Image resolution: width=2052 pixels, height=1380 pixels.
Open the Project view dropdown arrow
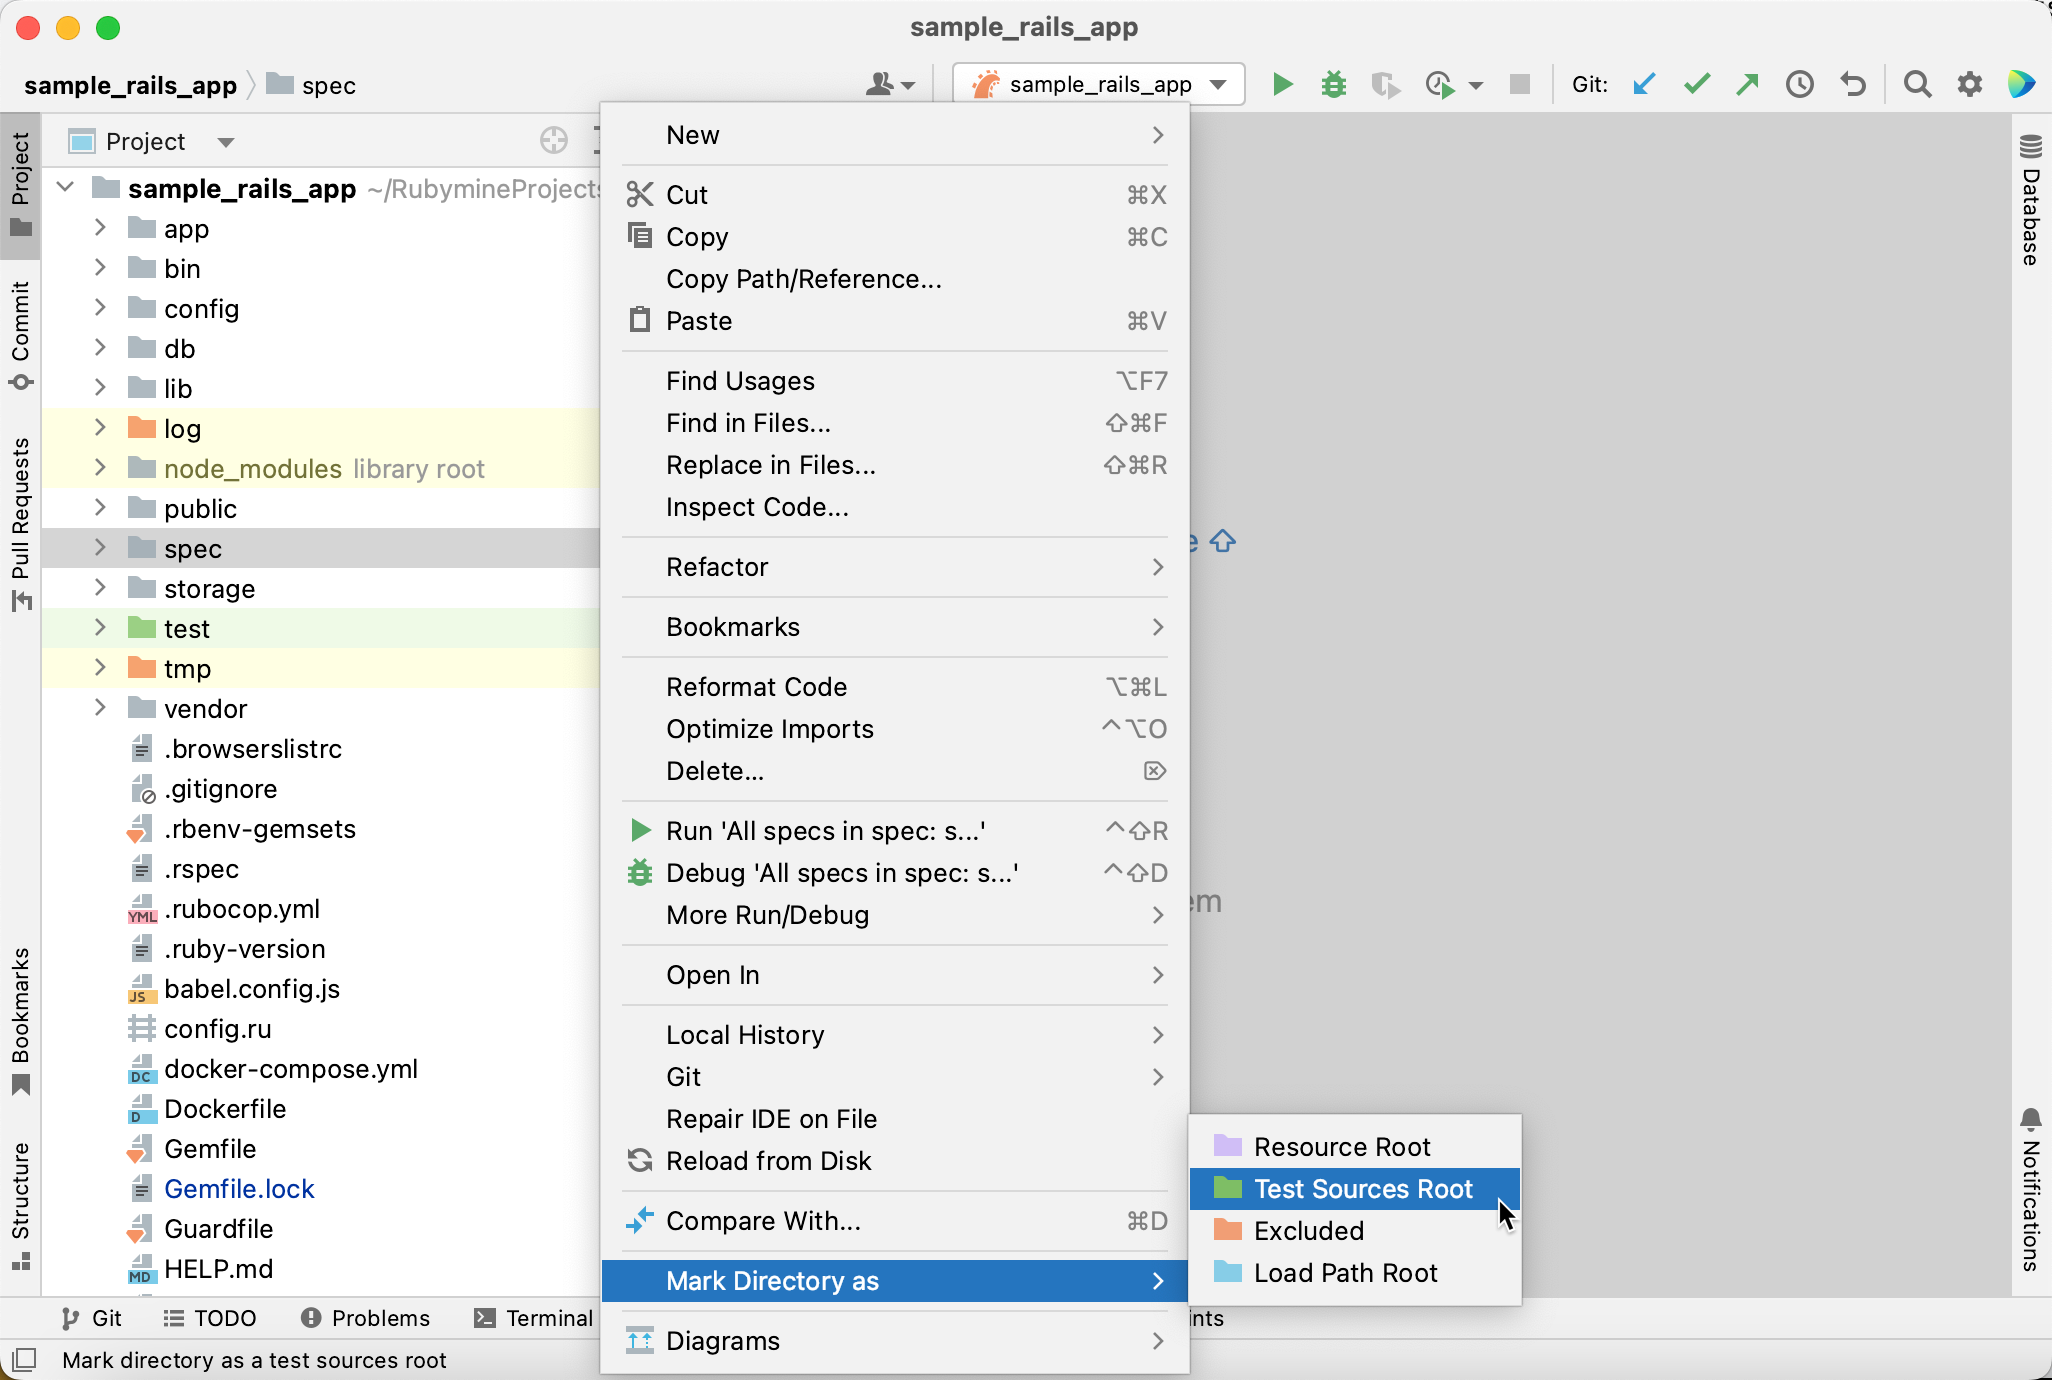(226, 141)
